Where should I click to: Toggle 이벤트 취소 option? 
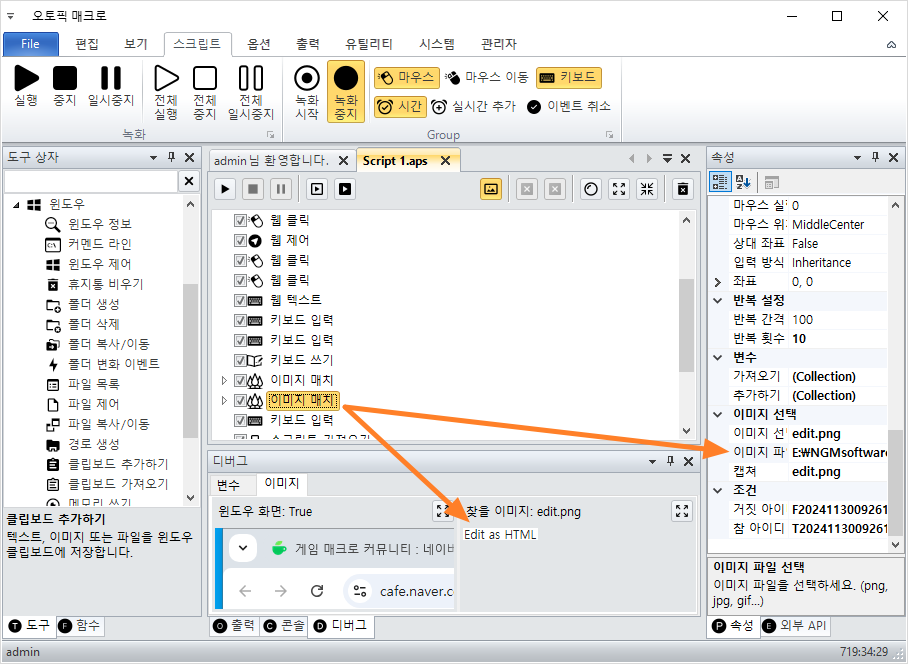[569, 107]
